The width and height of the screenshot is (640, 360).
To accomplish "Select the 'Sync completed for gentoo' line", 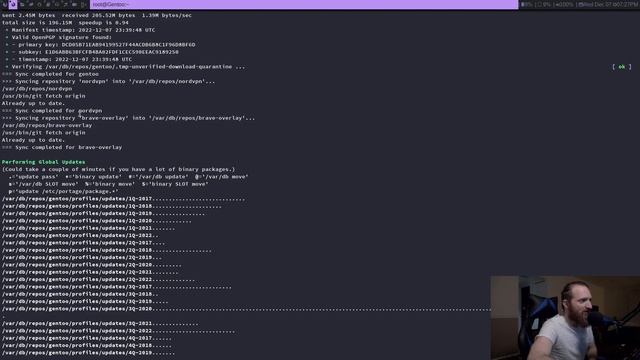I will click(50, 74).
